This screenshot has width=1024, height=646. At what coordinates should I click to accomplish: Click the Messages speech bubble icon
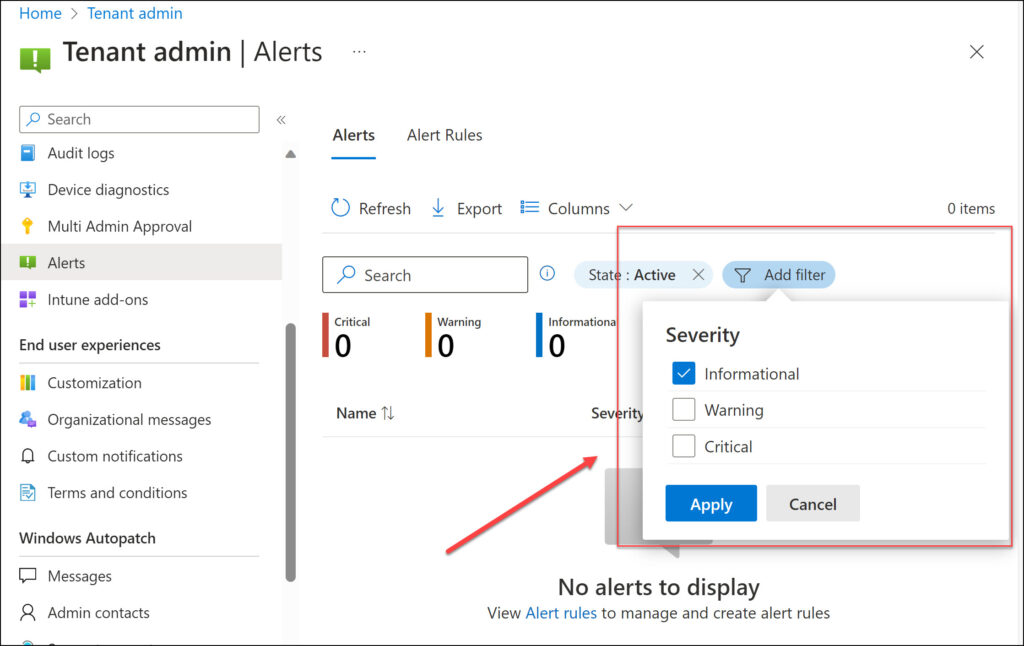tap(27, 575)
